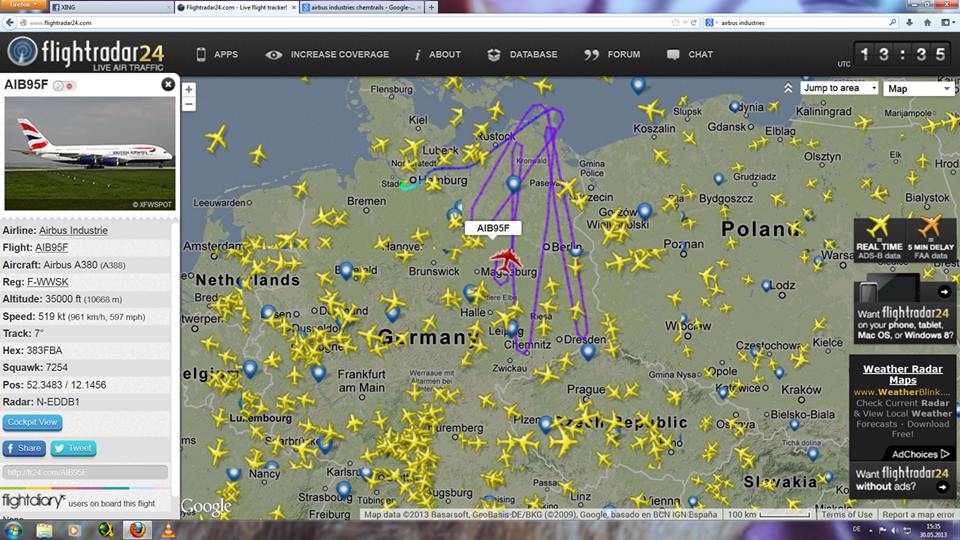Click the AIB95F label on the map
The height and width of the screenshot is (540, 960).
click(493, 228)
